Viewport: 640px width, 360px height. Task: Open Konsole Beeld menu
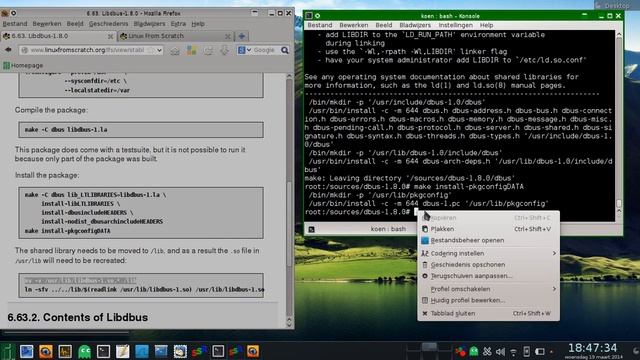click(384, 25)
